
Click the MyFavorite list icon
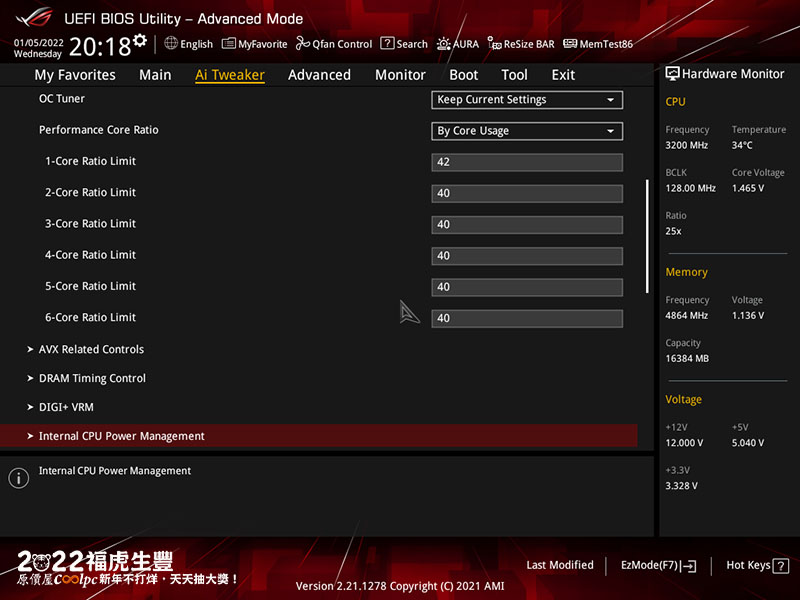[x=229, y=44]
